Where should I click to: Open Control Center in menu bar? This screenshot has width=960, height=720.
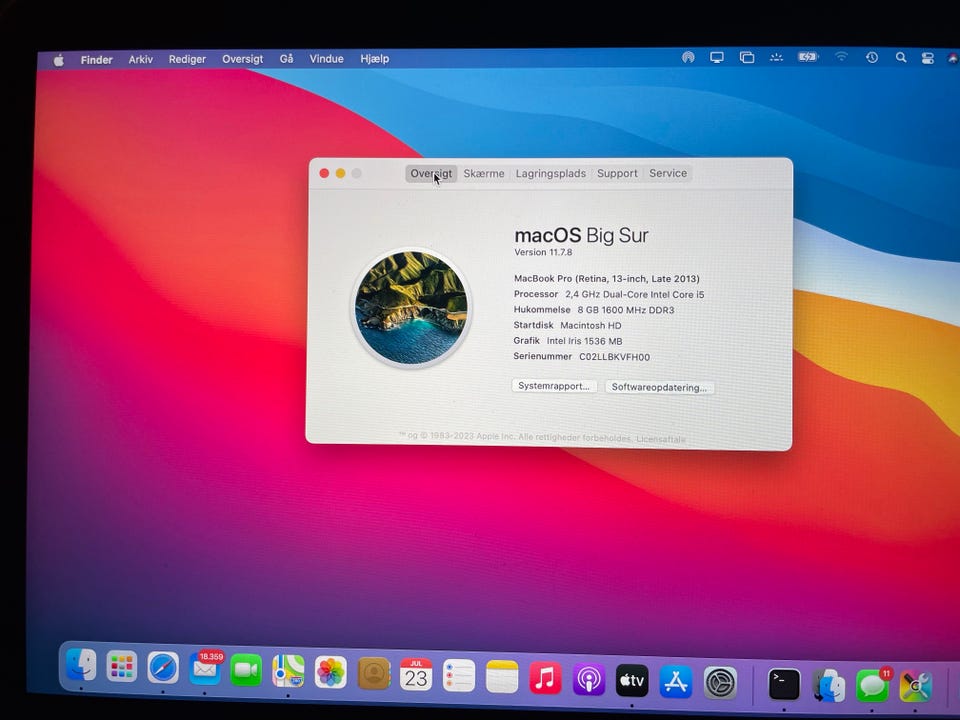click(x=928, y=58)
